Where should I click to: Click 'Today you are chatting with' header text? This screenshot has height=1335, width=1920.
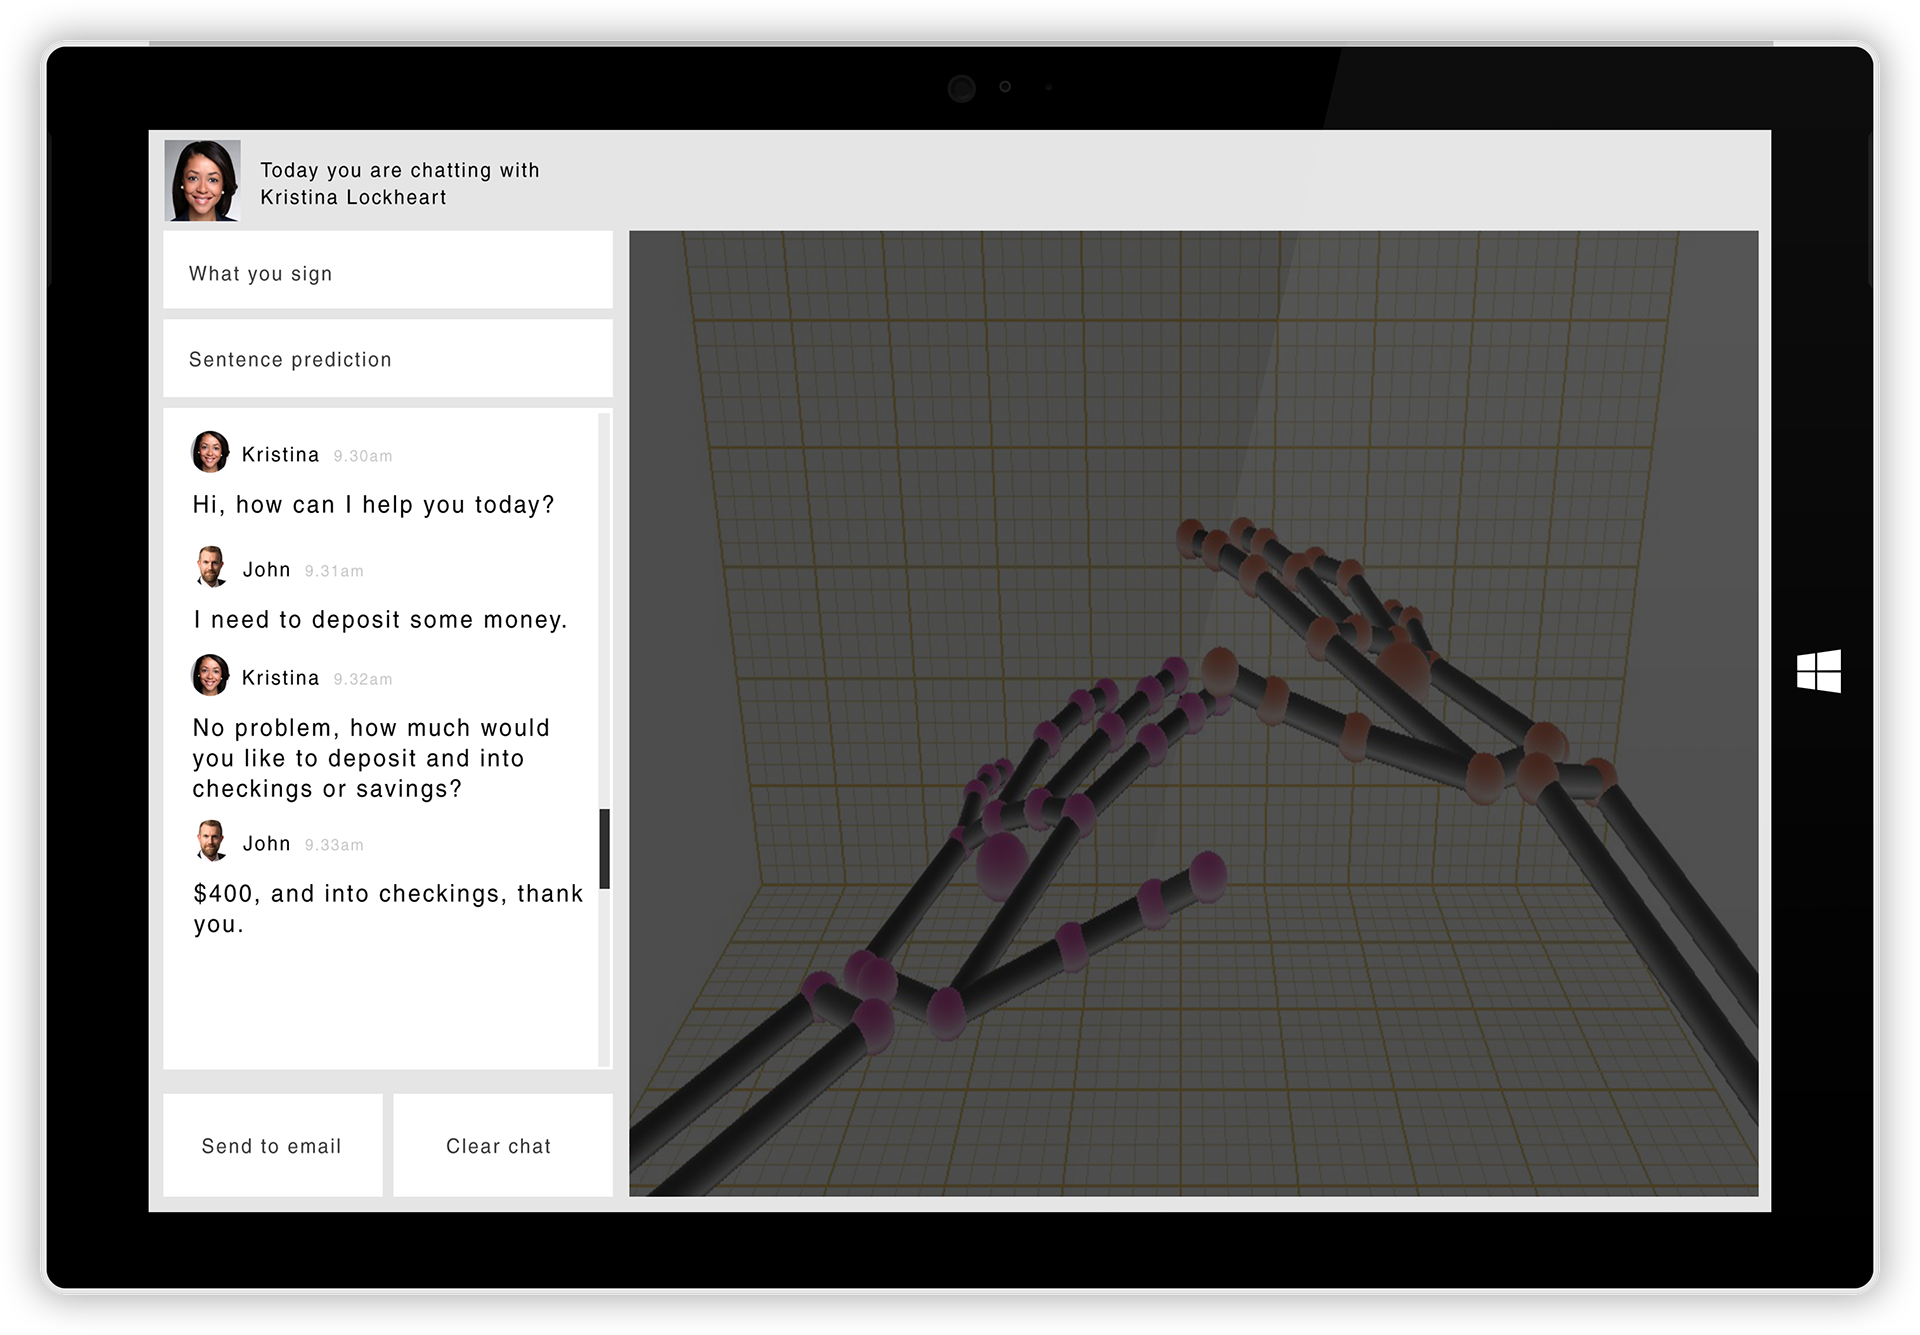399,170
